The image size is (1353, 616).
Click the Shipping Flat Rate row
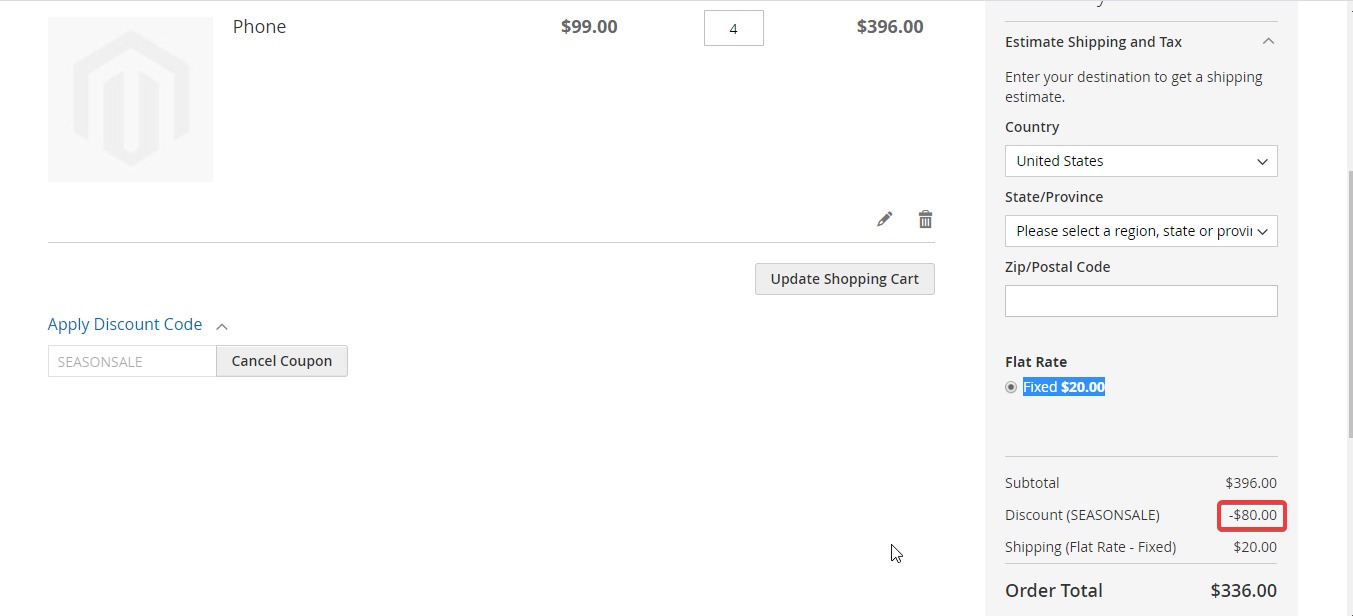(x=1090, y=546)
